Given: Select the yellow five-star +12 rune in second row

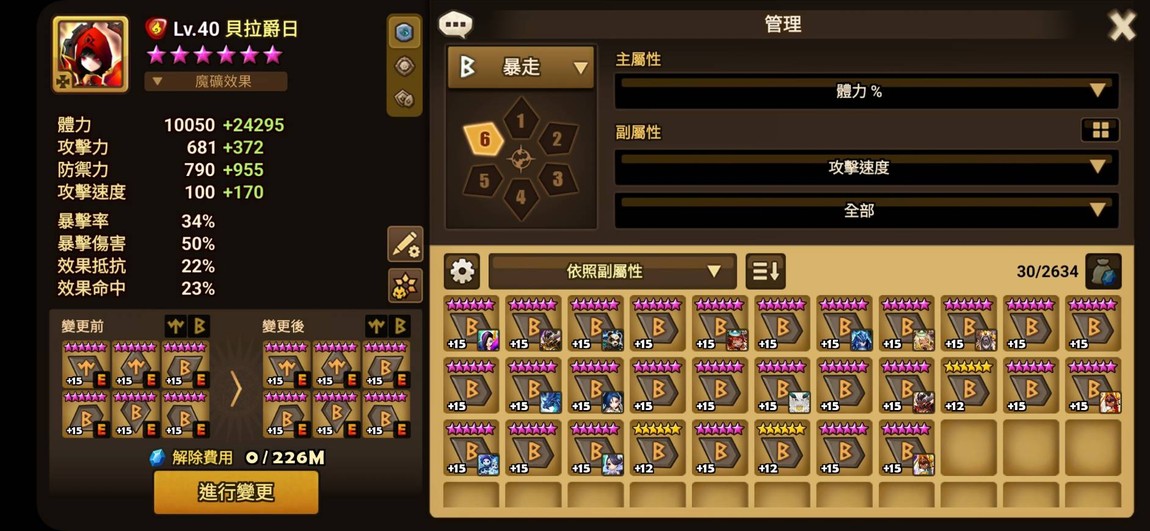Looking at the screenshot, I should click(x=969, y=386).
